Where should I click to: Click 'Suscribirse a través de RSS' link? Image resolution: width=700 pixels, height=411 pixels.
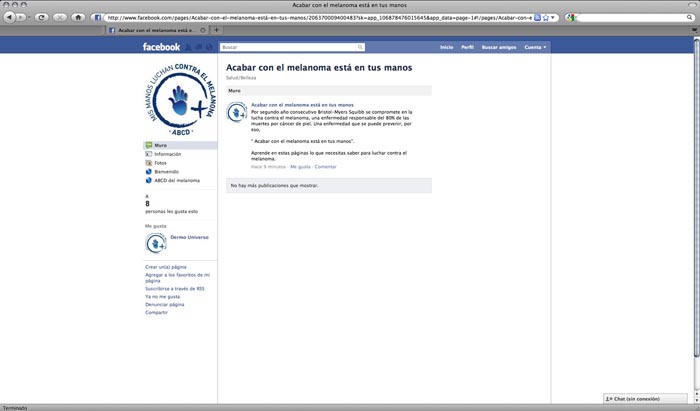pos(175,289)
